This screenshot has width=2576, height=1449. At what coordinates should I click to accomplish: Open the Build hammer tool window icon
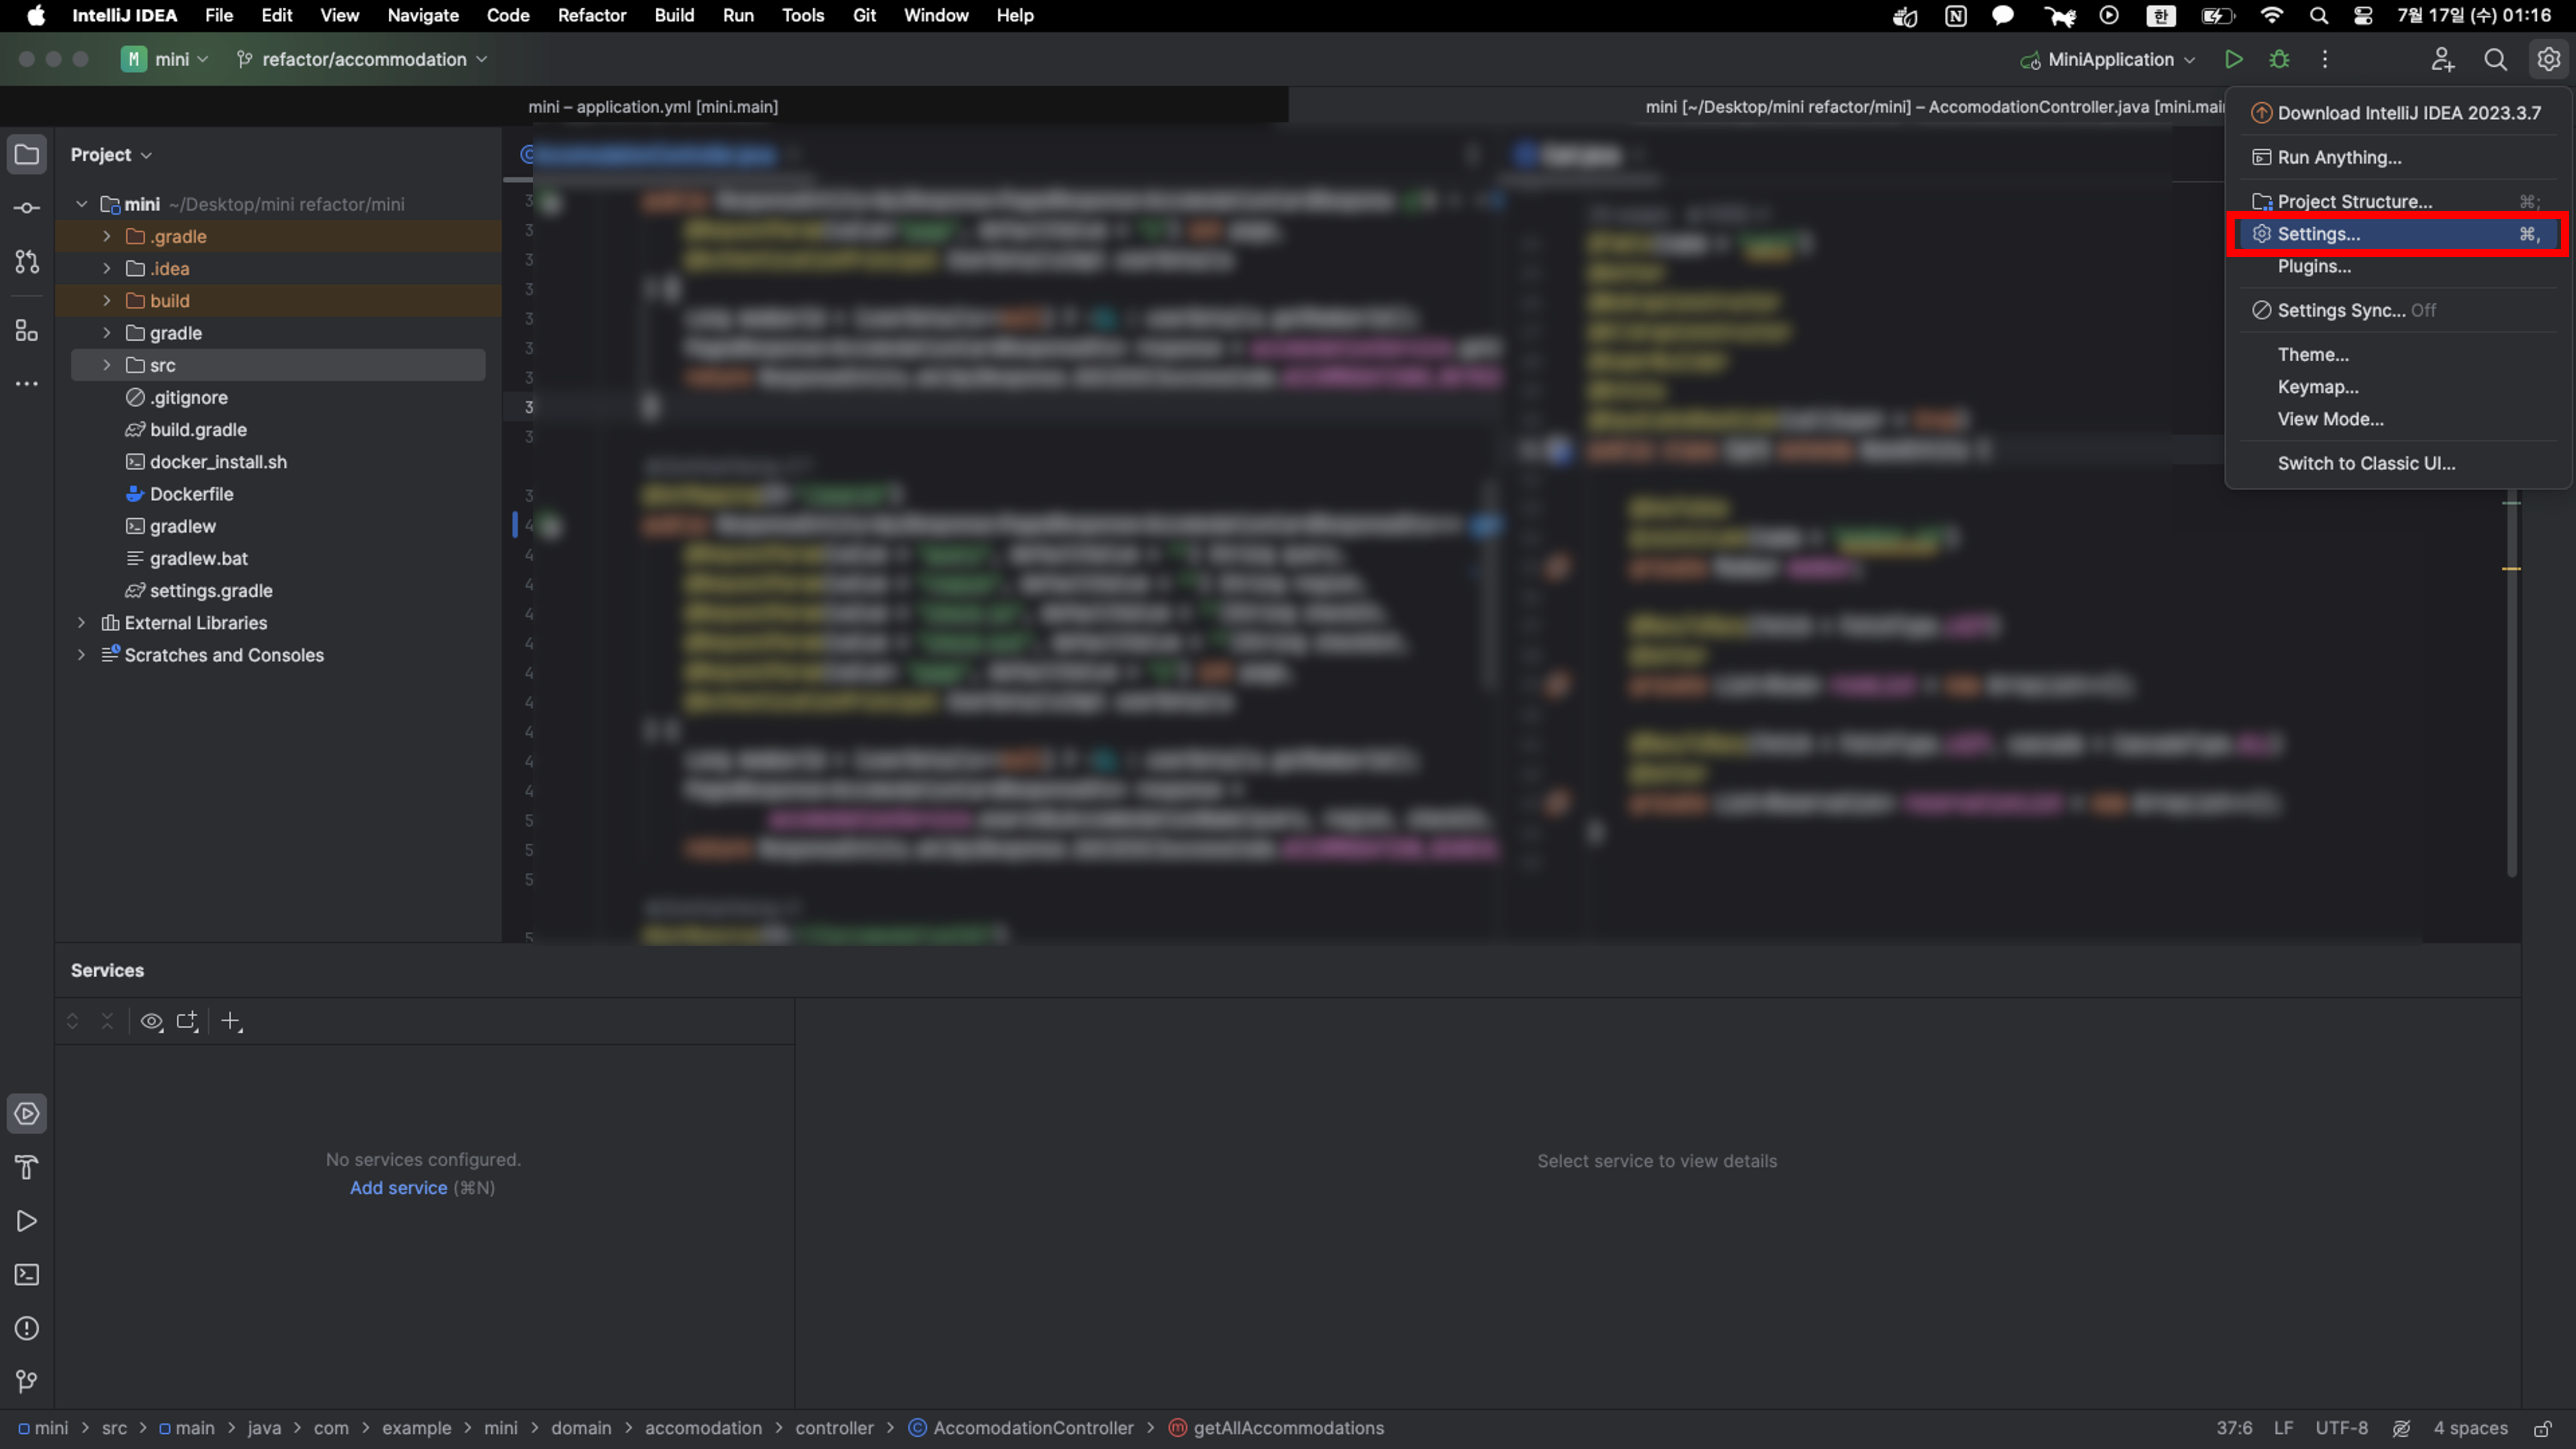pos(27,1167)
